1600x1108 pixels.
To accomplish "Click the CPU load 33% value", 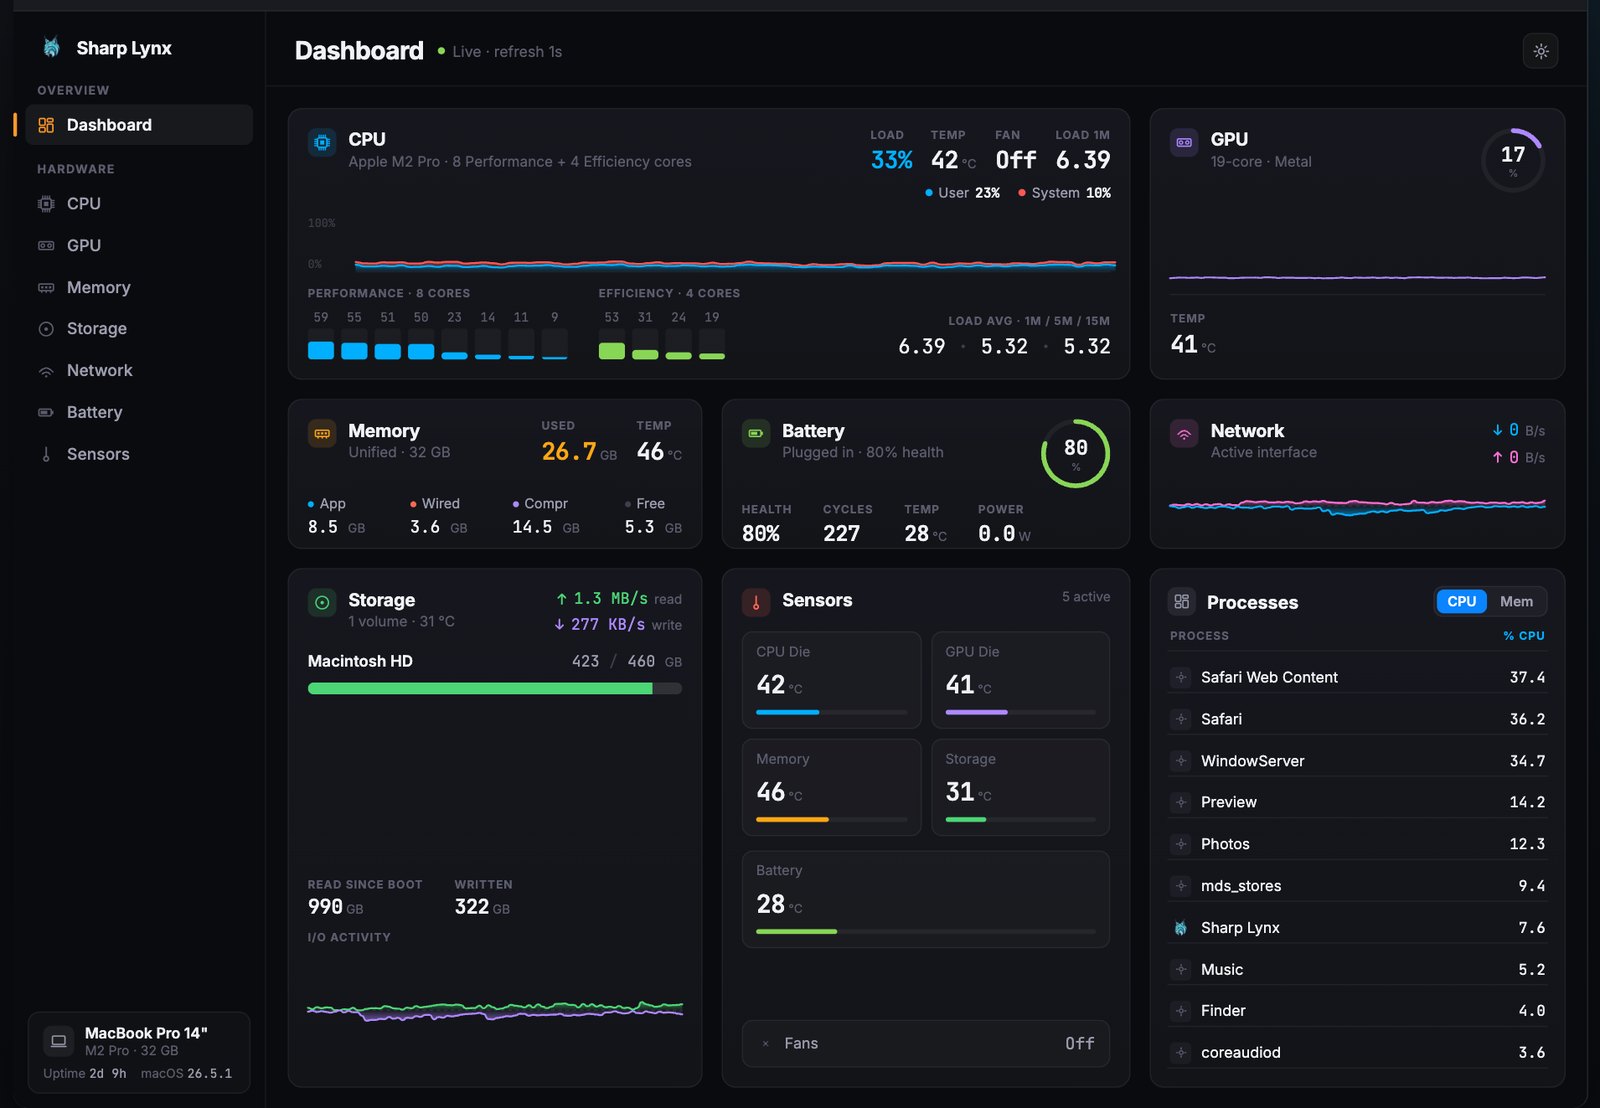I will click(x=891, y=160).
